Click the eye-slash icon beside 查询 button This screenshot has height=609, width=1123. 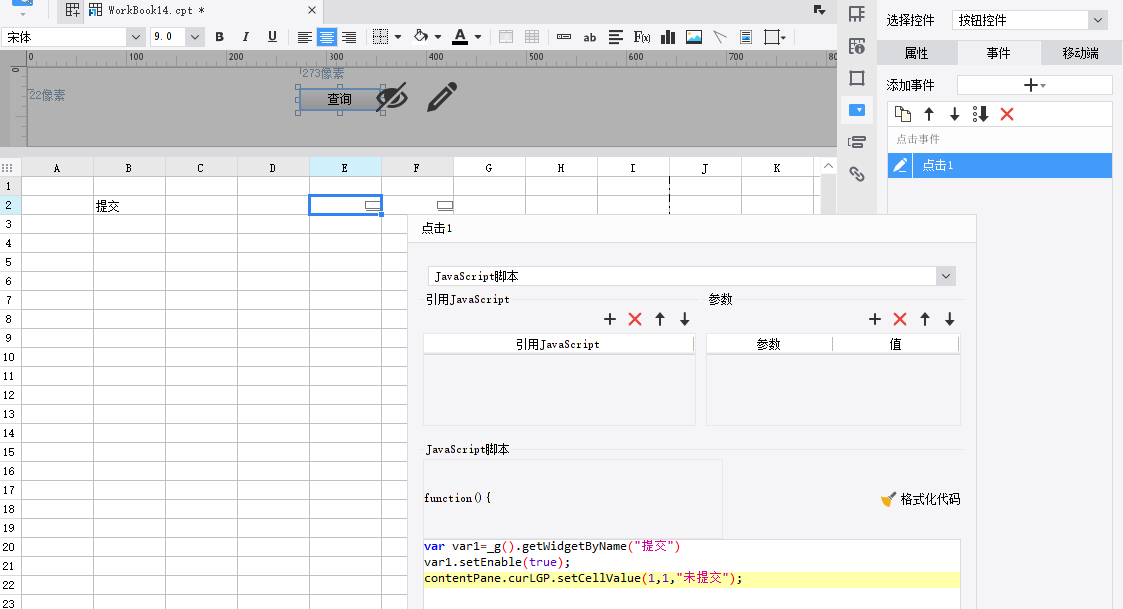[x=392, y=97]
